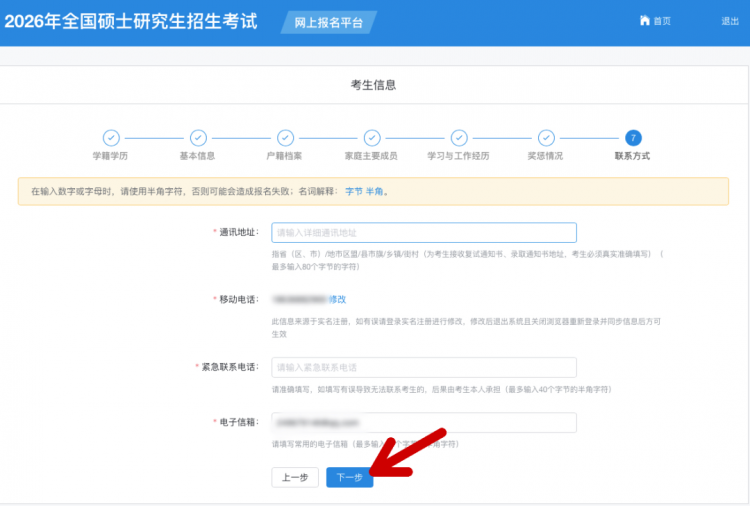Open the 首页 link in header
Image resolution: width=750 pixels, height=506 pixels.
pyautogui.click(x=661, y=21)
